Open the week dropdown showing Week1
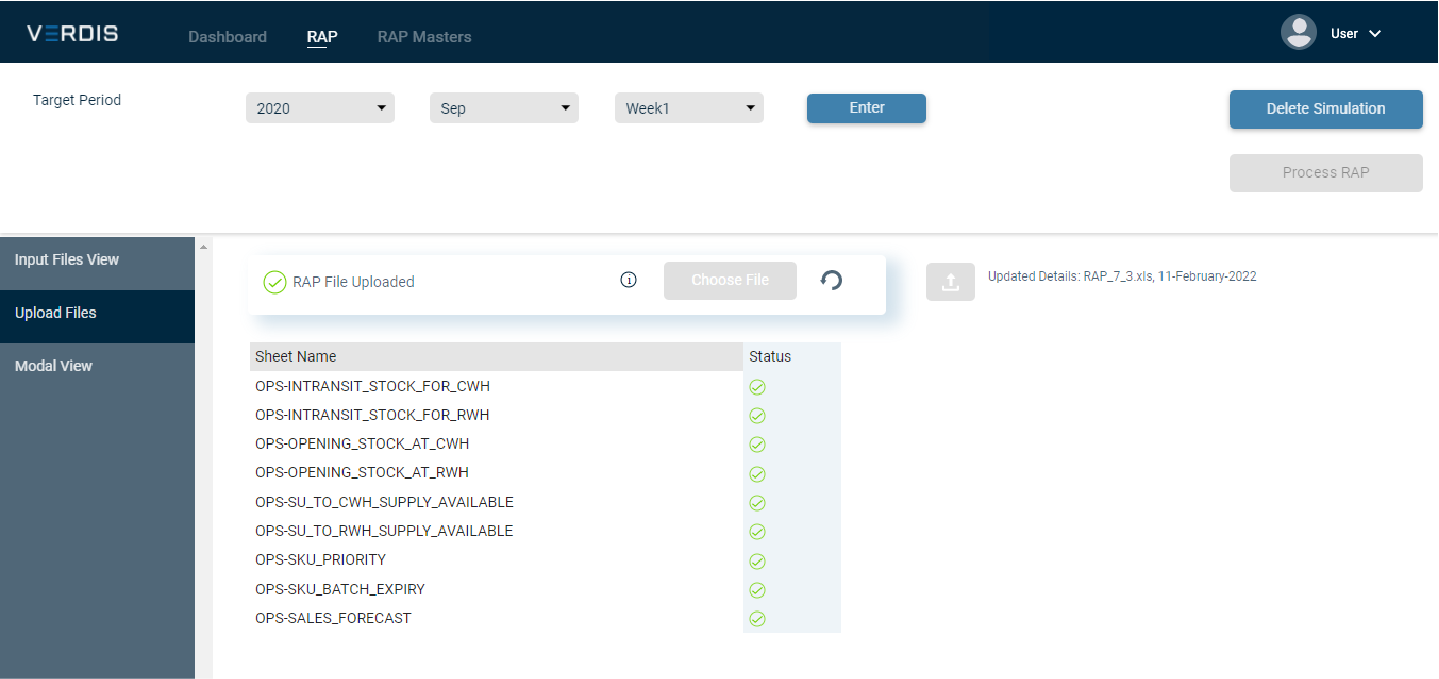Screen dimensions: 1439x679 pyautogui.click(x=689, y=108)
